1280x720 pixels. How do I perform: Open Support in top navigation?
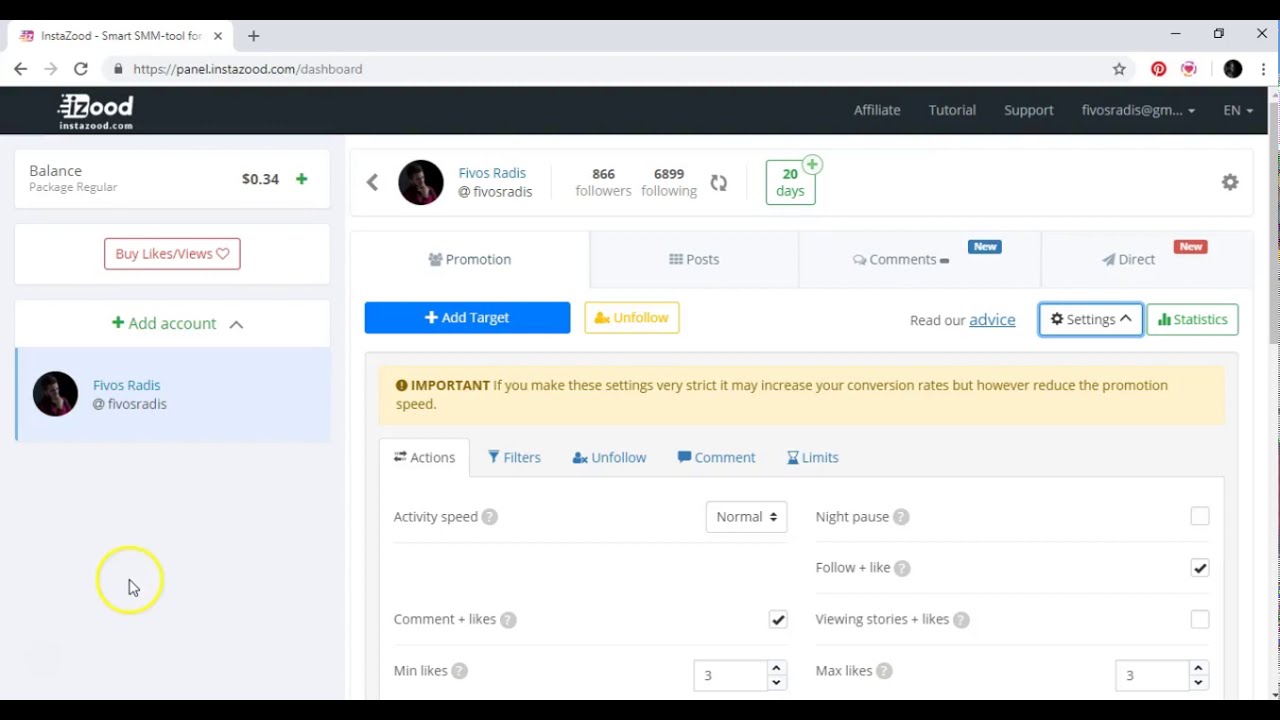[x=1029, y=110]
